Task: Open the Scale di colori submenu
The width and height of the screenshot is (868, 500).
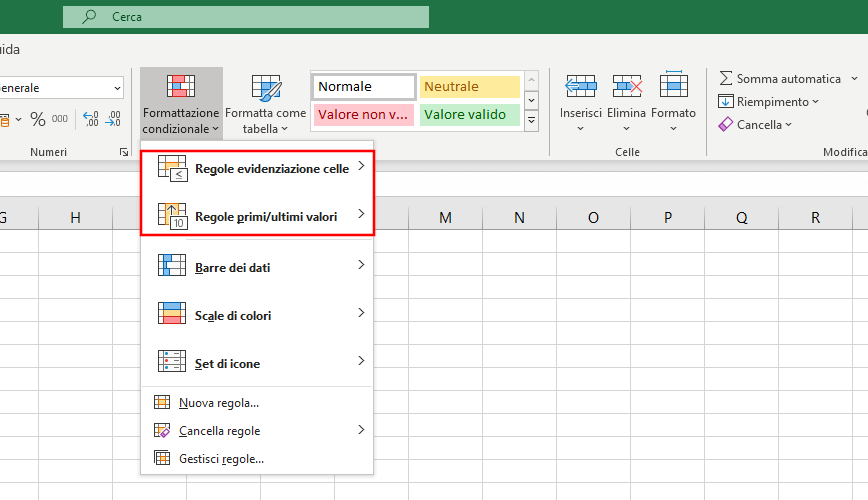Action: [257, 315]
